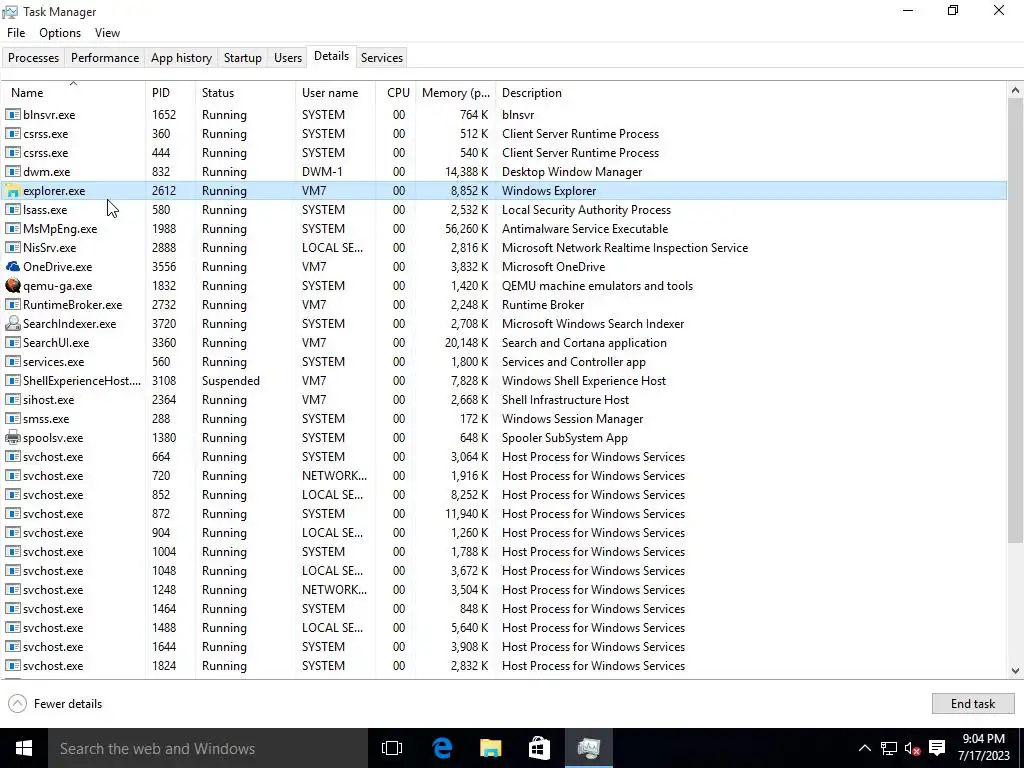Screen dimensions: 1024x768
Task: Click the Antimalware Service Executable description
Action: (584, 229)
